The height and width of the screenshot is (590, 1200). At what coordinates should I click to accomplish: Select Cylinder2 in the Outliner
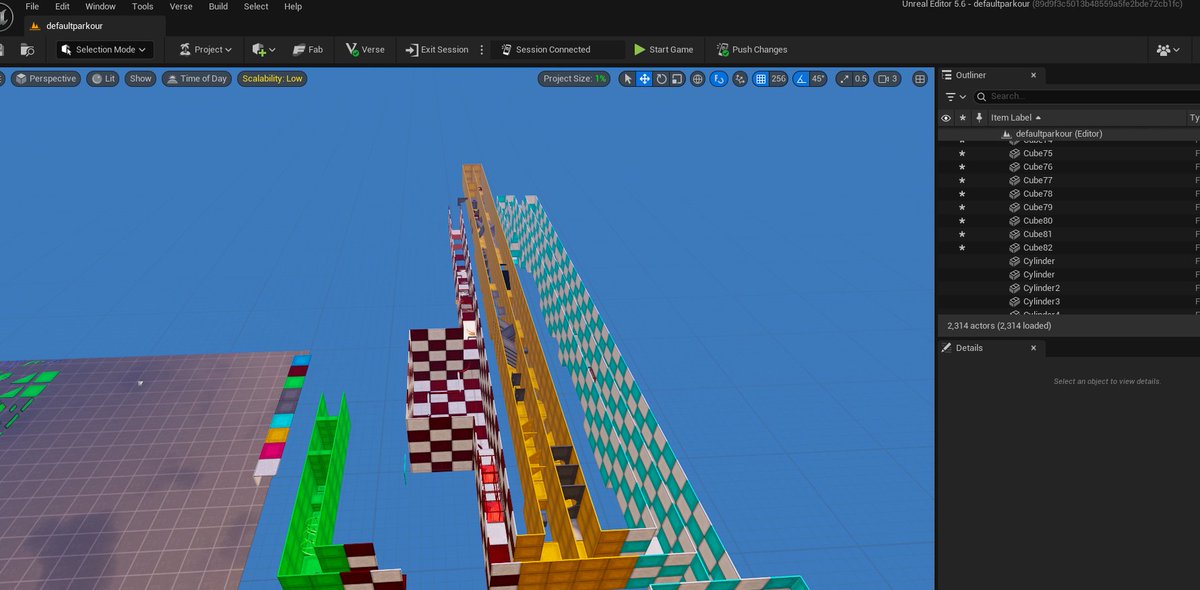(1041, 288)
